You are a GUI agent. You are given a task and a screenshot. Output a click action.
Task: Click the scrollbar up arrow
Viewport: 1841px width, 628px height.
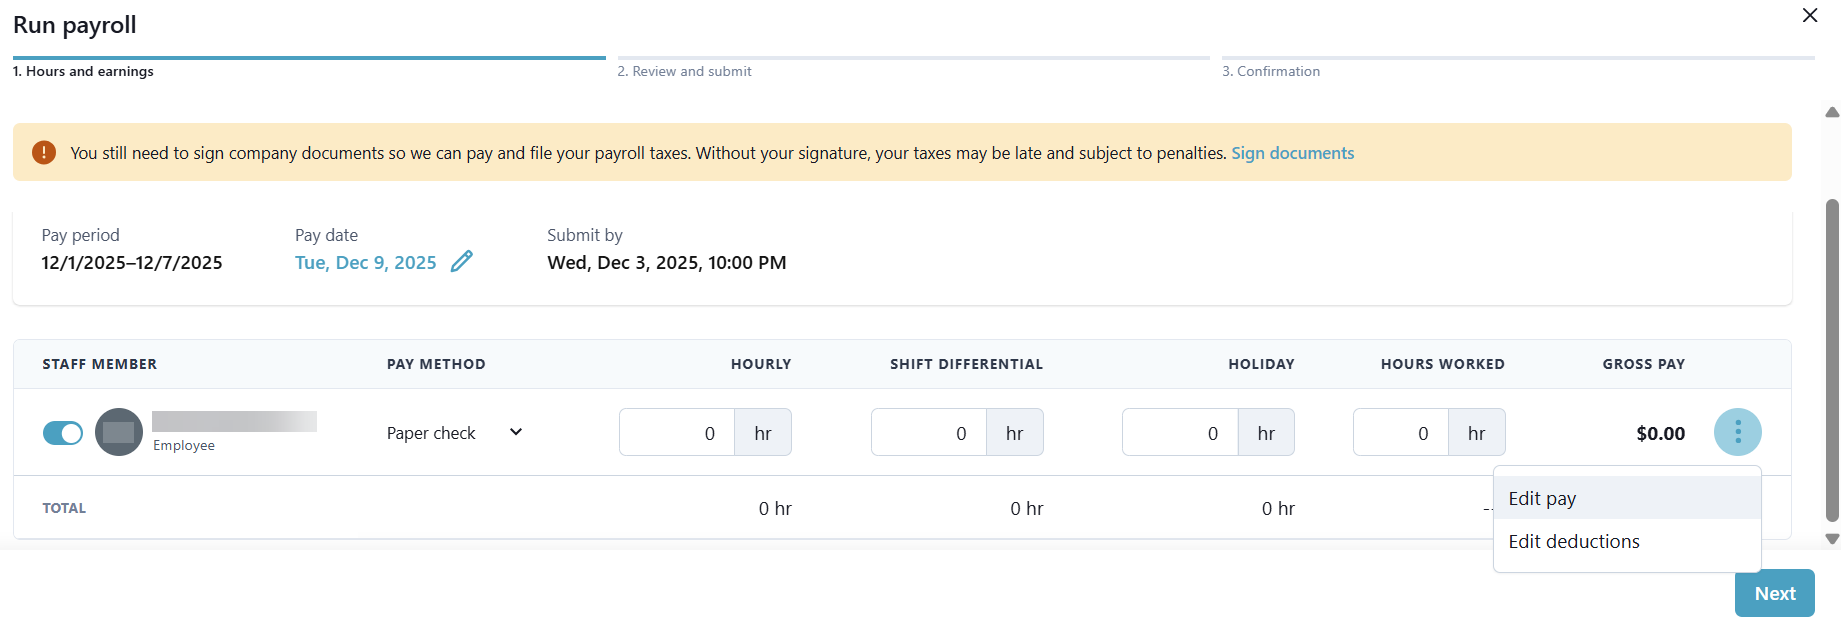[1832, 112]
